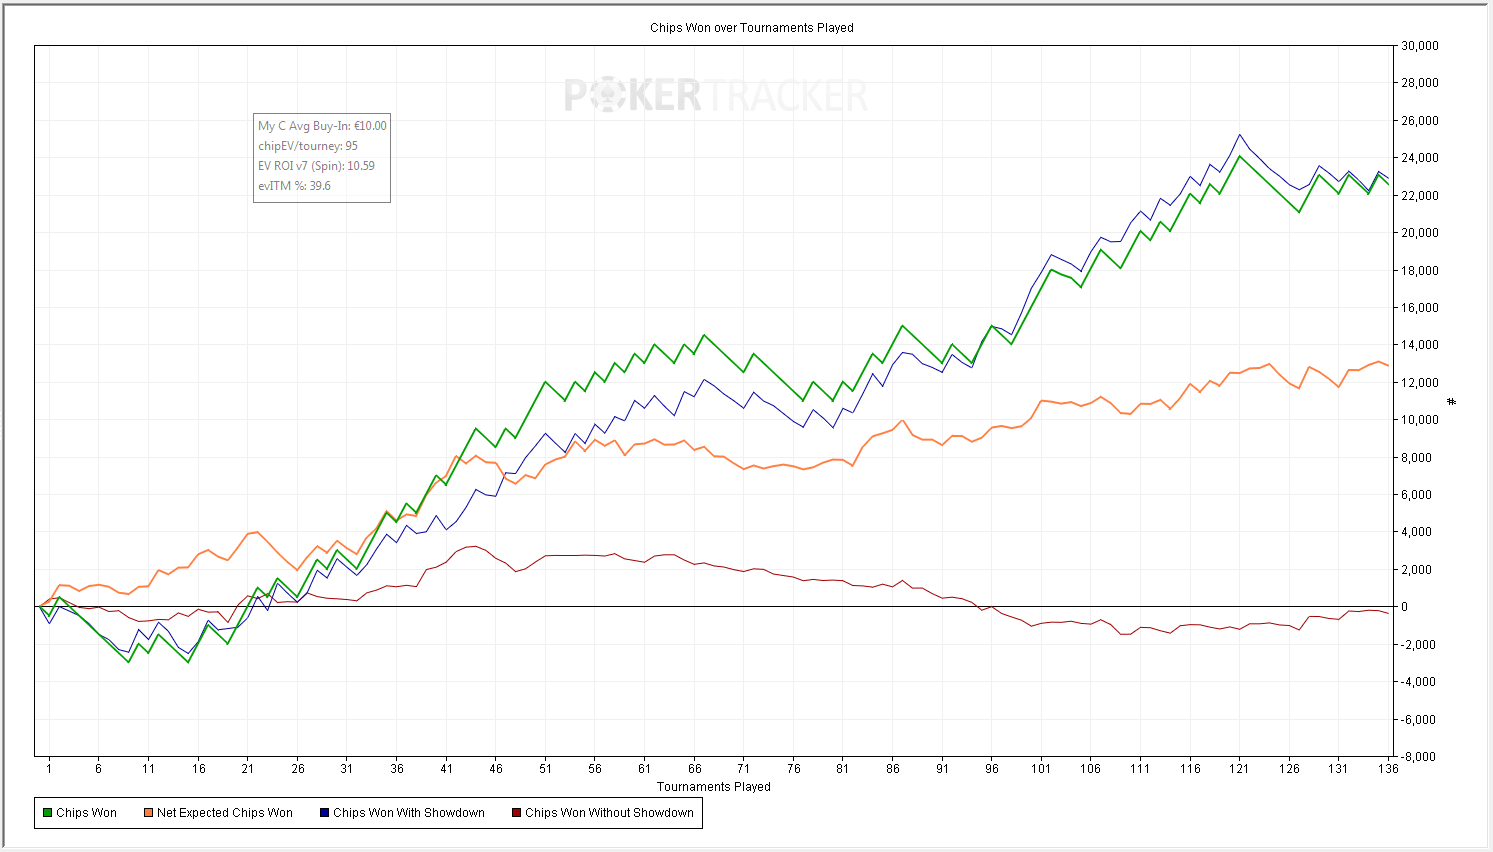Select the Chips Won Without Showdown label

[609, 813]
